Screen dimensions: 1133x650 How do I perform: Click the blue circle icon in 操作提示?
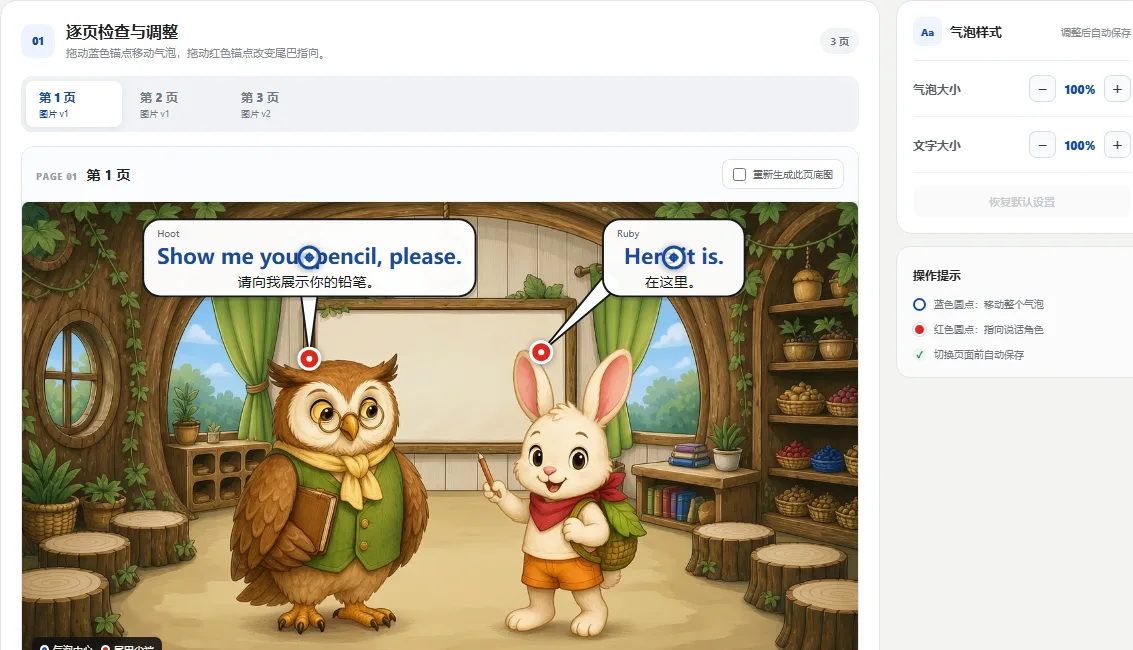coord(919,305)
